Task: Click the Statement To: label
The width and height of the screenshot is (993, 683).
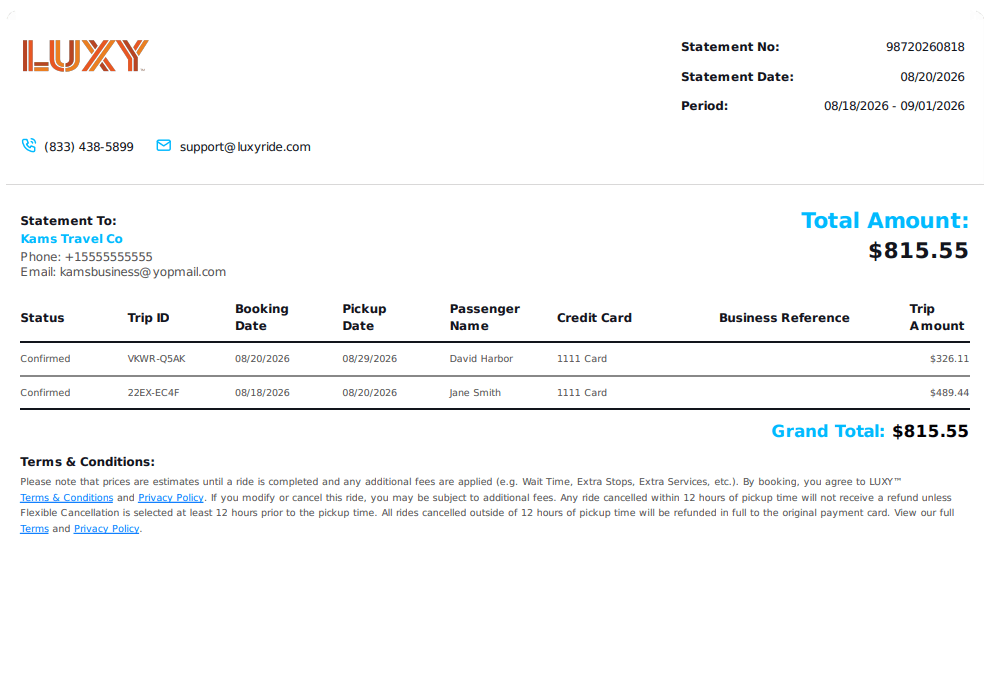Action: pos(68,221)
